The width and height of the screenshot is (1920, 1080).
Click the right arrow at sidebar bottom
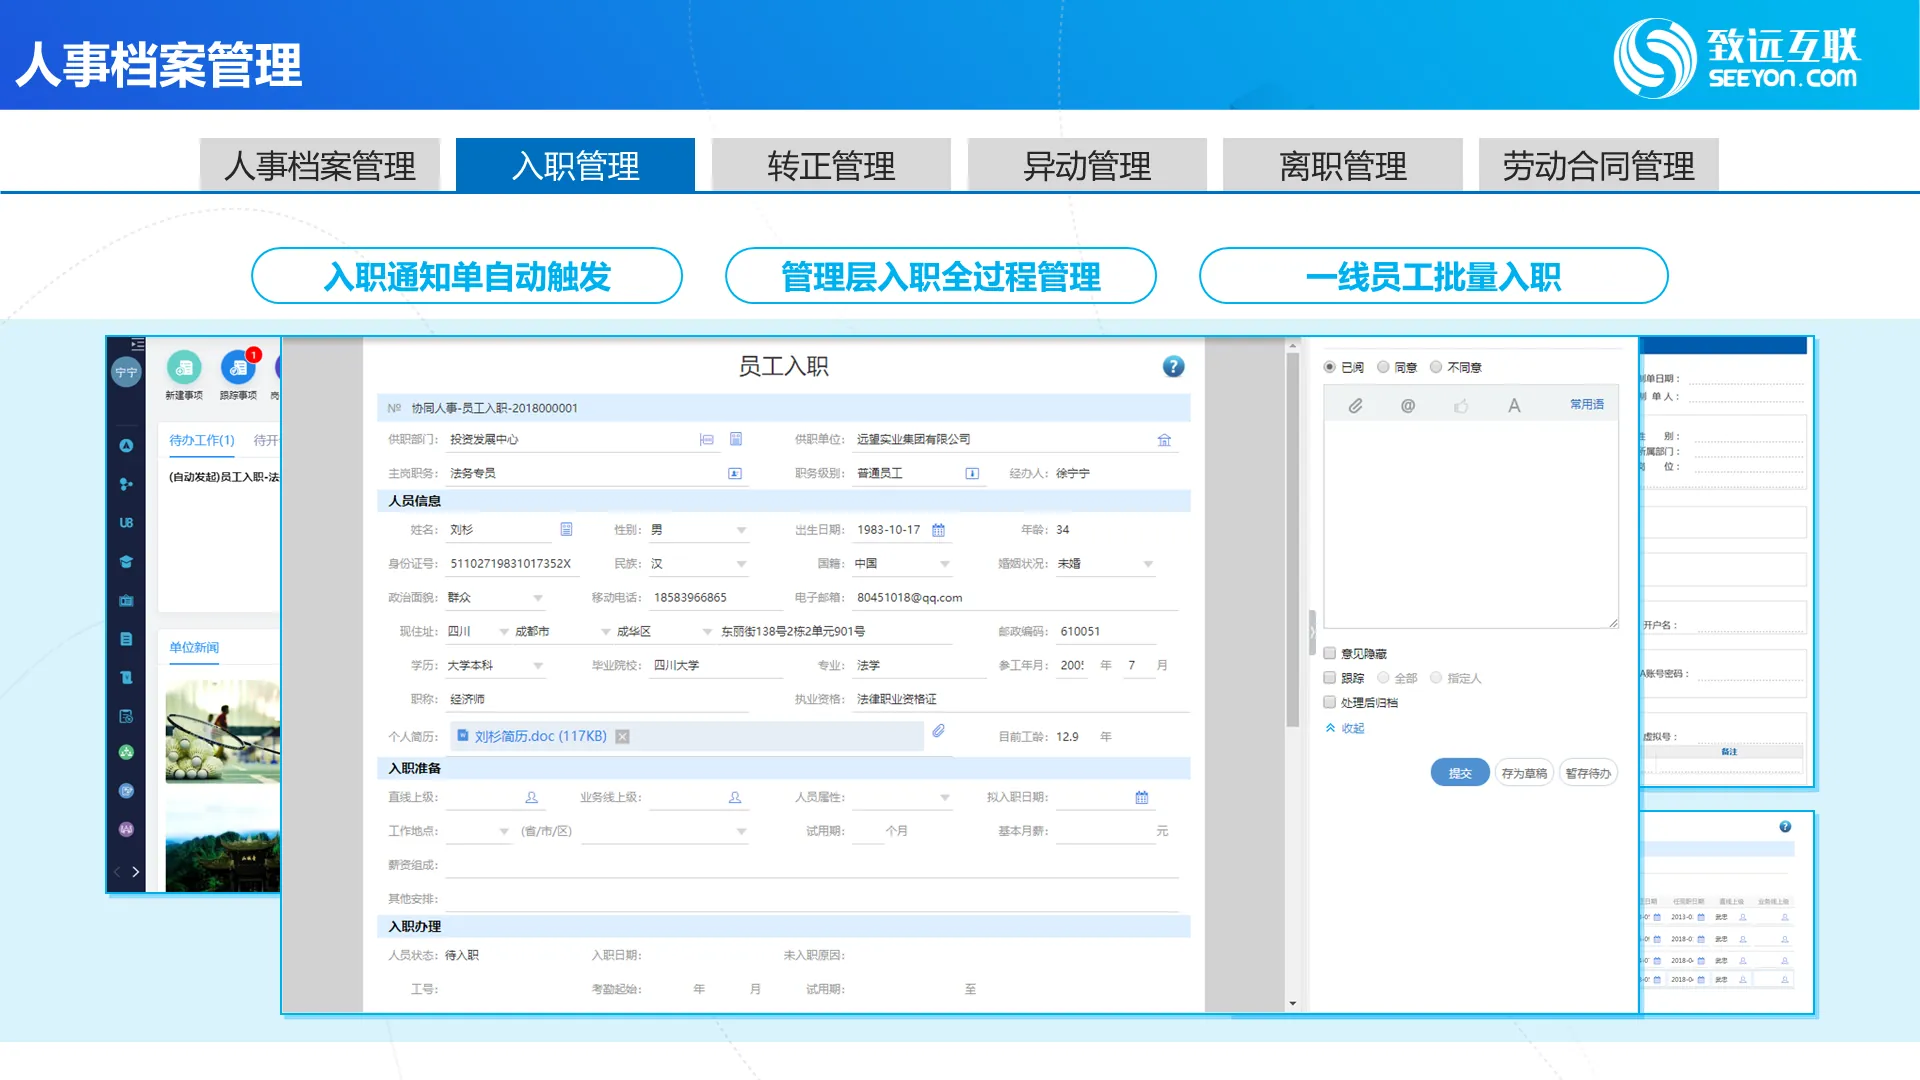136,872
